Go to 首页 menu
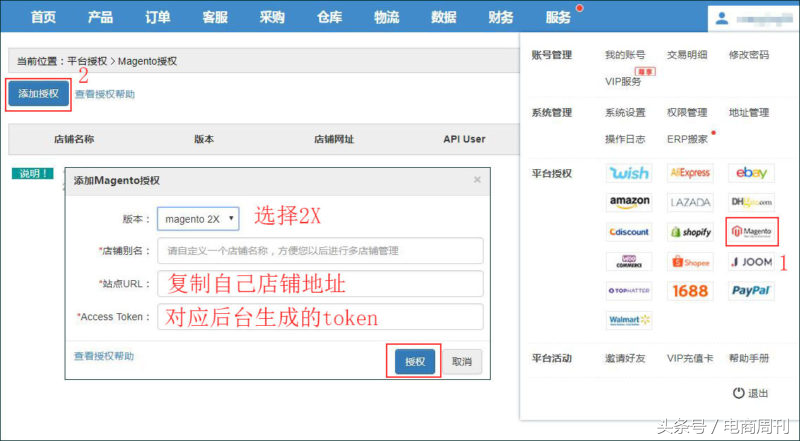800x441 pixels. (x=43, y=17)
